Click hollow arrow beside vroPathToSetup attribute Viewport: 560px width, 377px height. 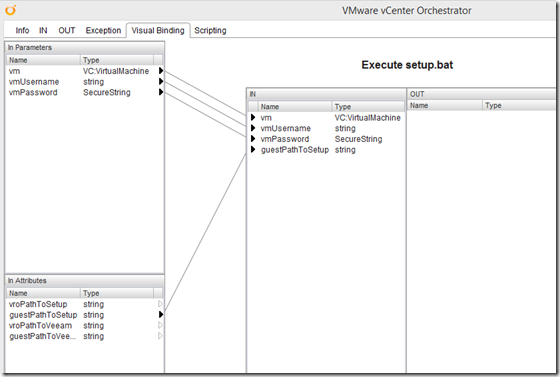pos(160,304)
